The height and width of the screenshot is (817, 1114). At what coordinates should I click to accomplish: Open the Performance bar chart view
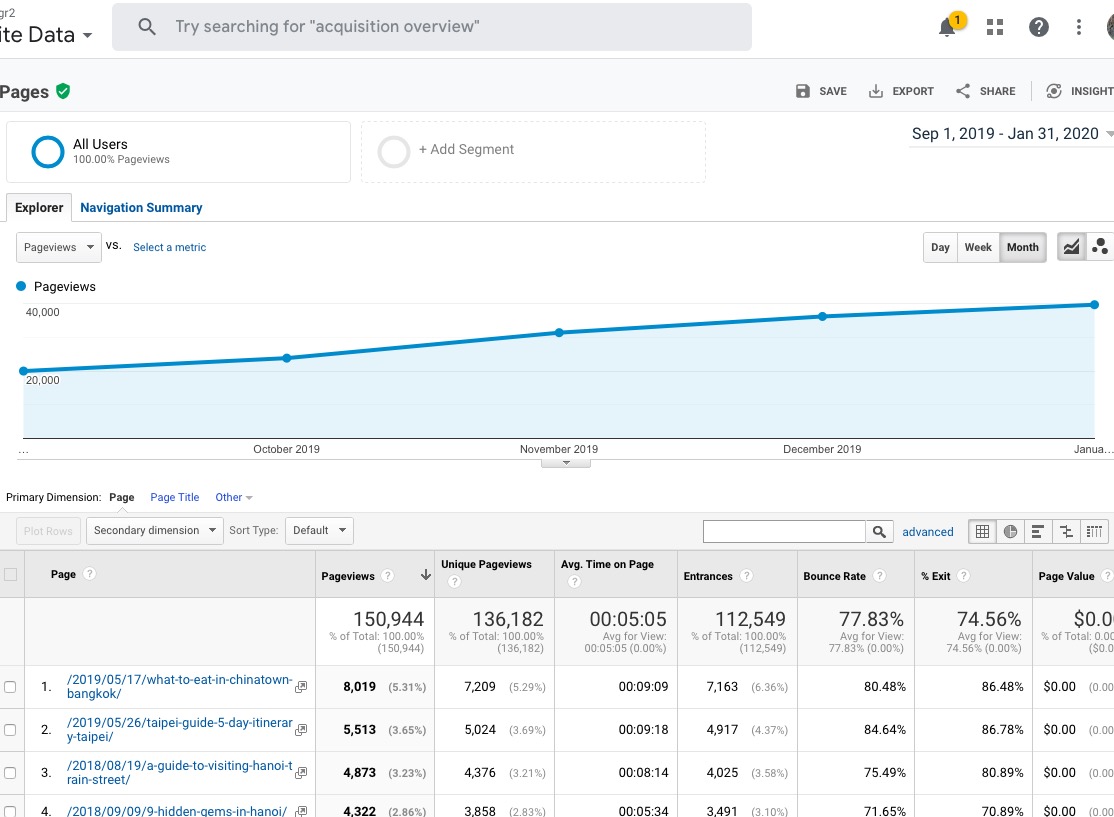click(1037, 531)
